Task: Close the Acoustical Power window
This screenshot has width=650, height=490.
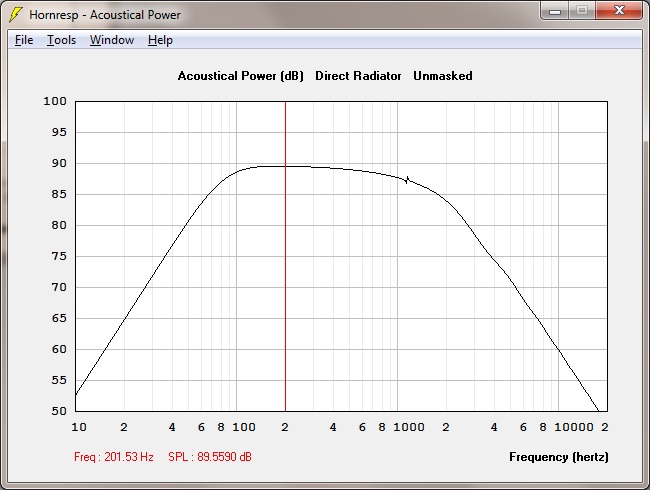Action: point(619,11)
